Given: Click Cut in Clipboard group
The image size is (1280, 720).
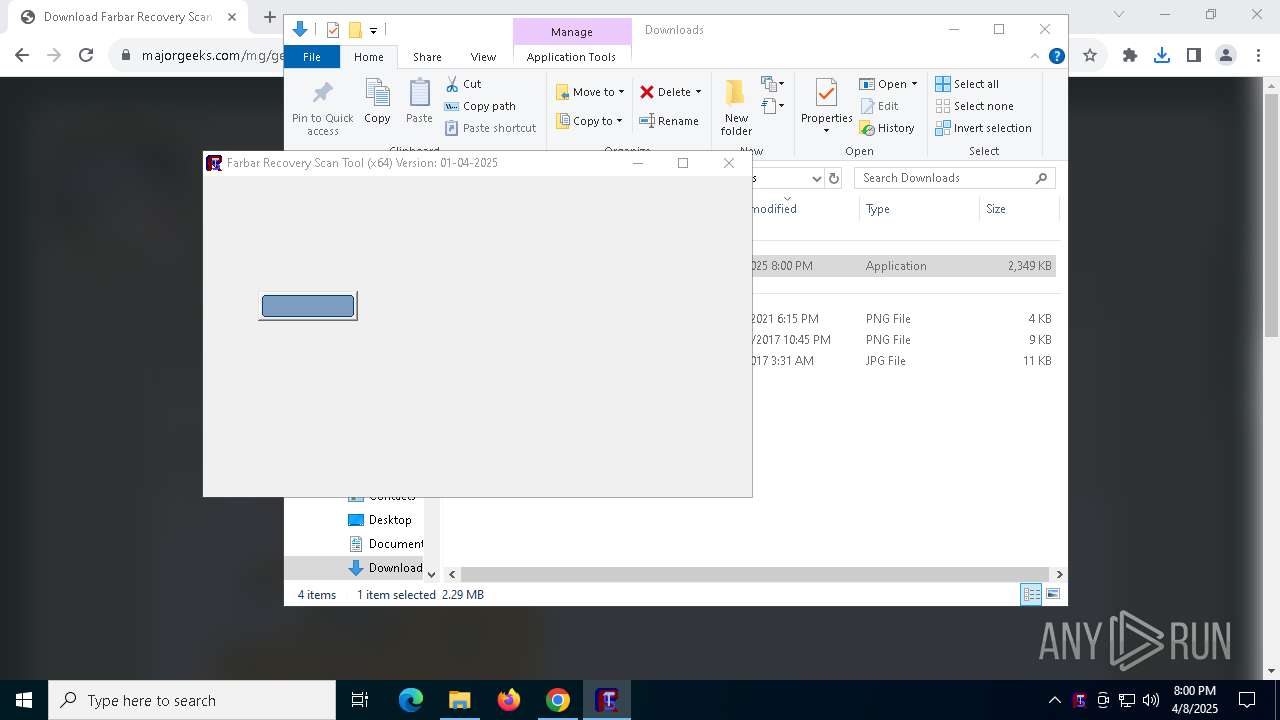Looking at the screenshot, I should pyautogui.click(x=463, y=84).
